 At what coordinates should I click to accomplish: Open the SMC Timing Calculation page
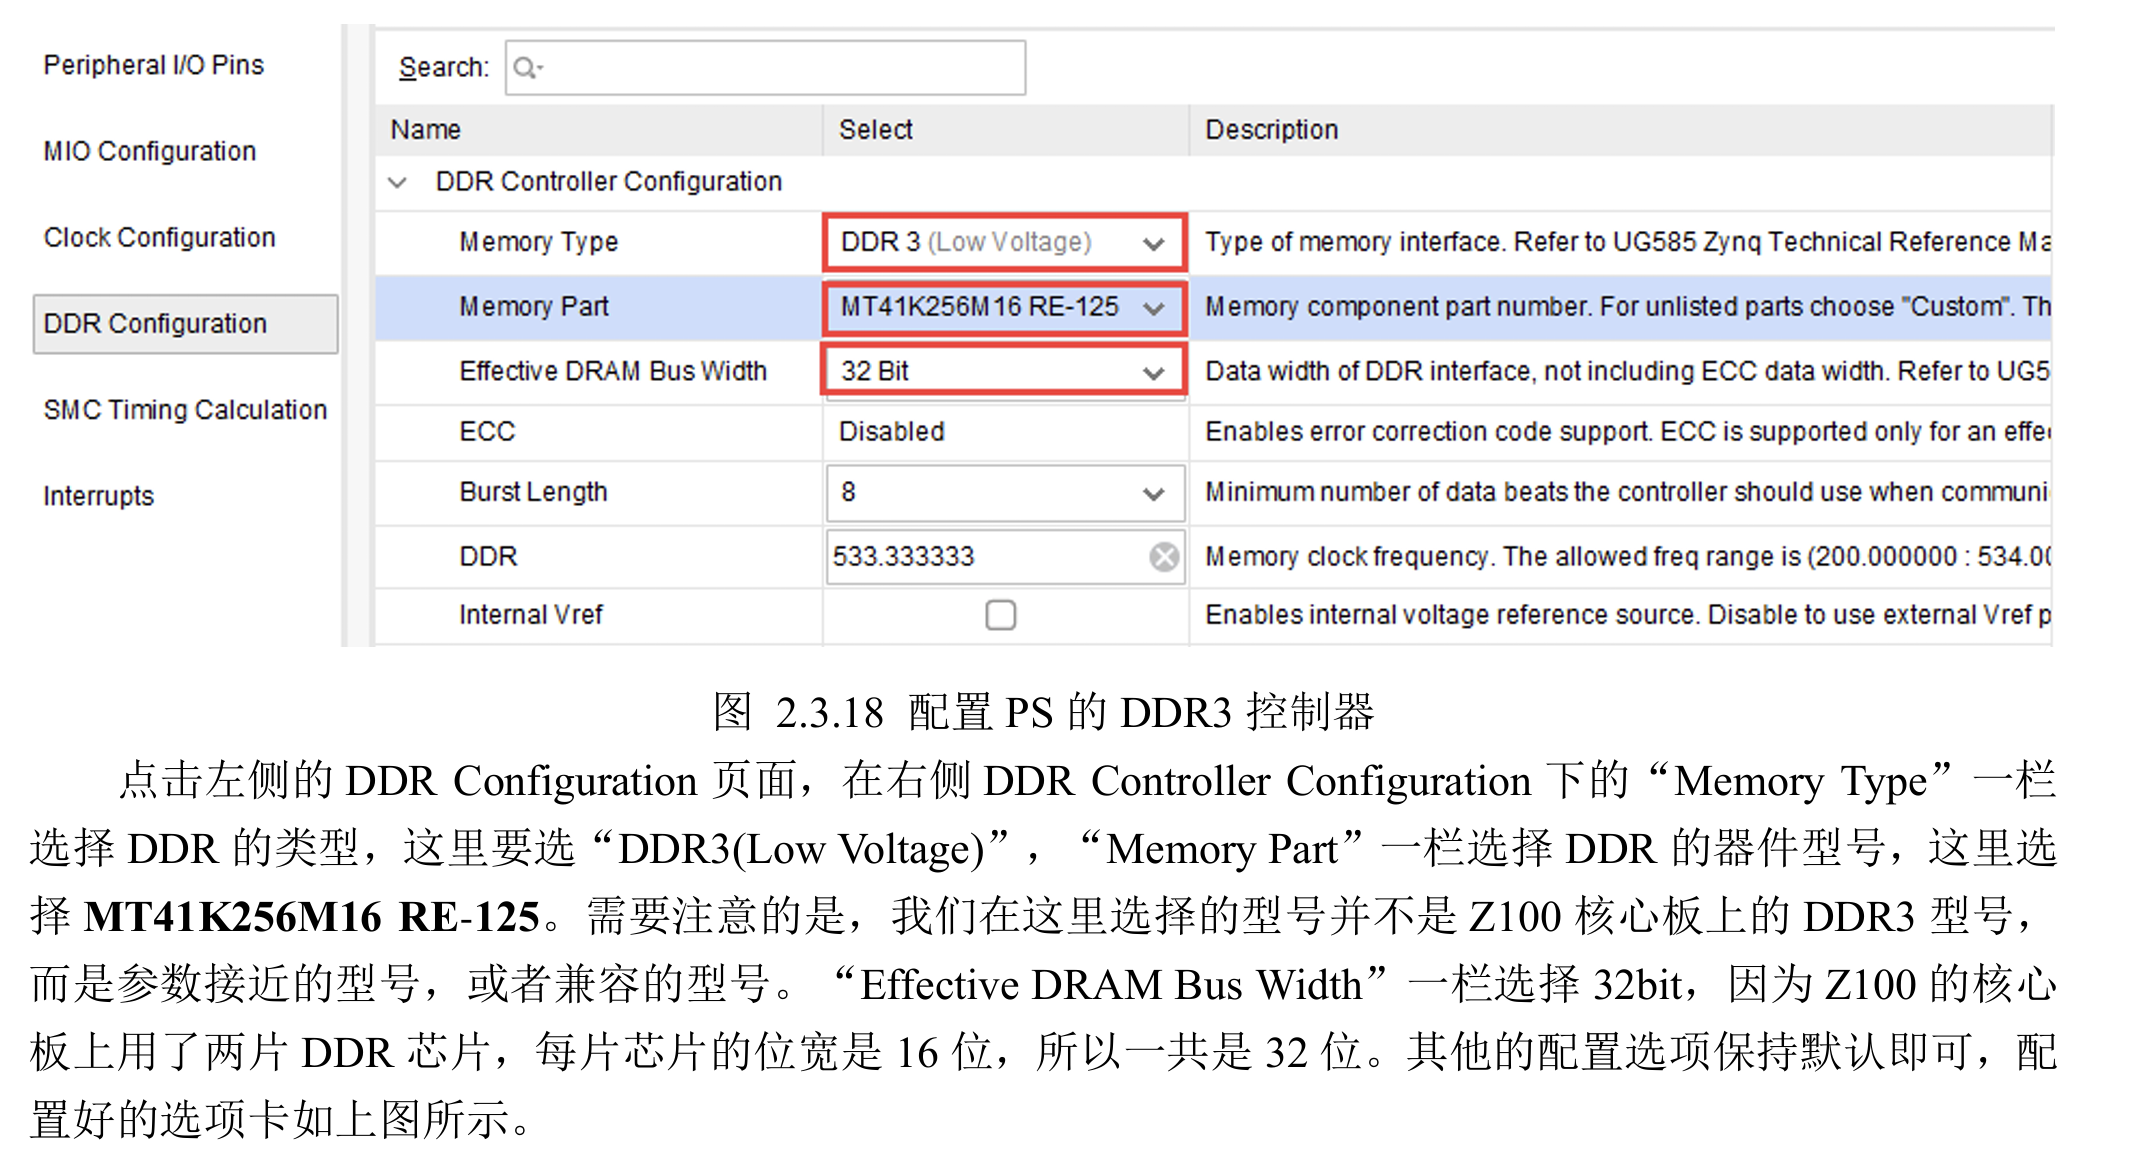(x=185, y=410)
